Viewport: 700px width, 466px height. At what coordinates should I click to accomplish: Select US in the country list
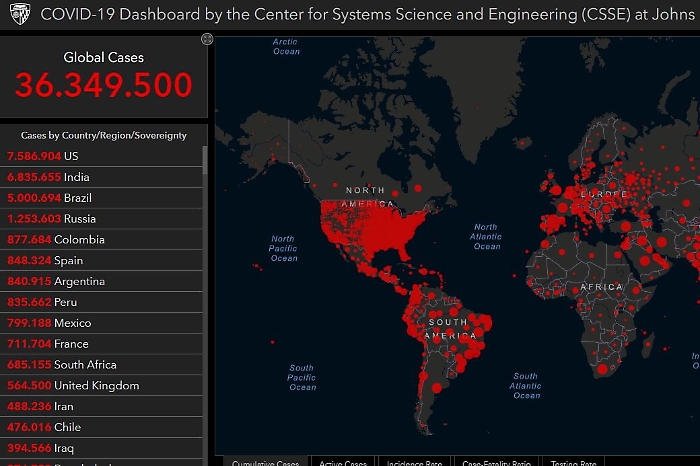coord(70,156)
